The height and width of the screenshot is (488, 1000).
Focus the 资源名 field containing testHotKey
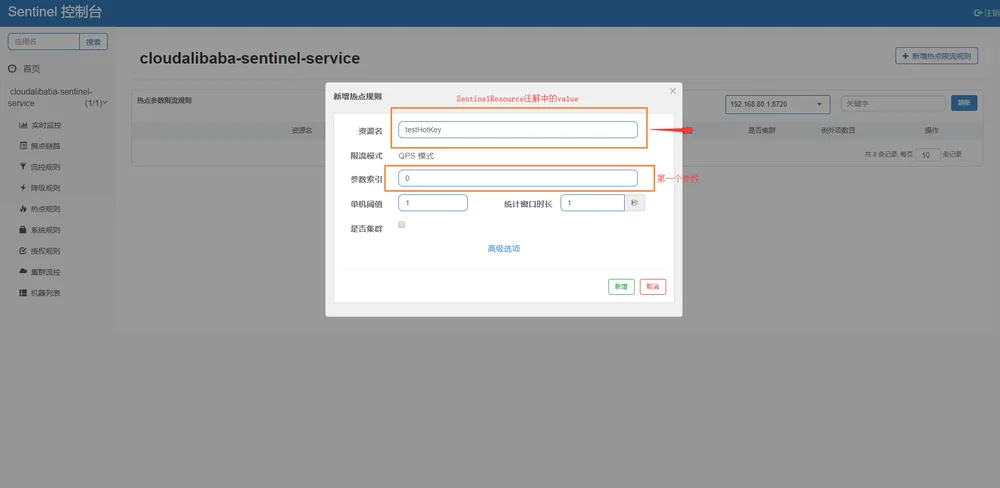point(518,129)
